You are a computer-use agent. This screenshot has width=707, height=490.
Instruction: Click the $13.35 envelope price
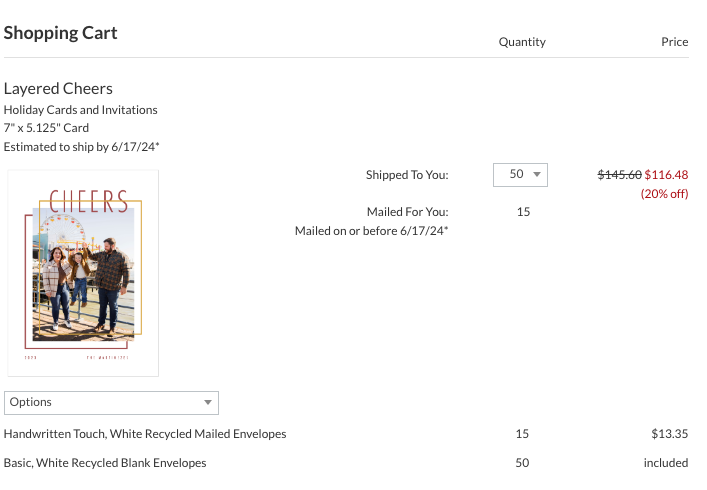(670, 434)
